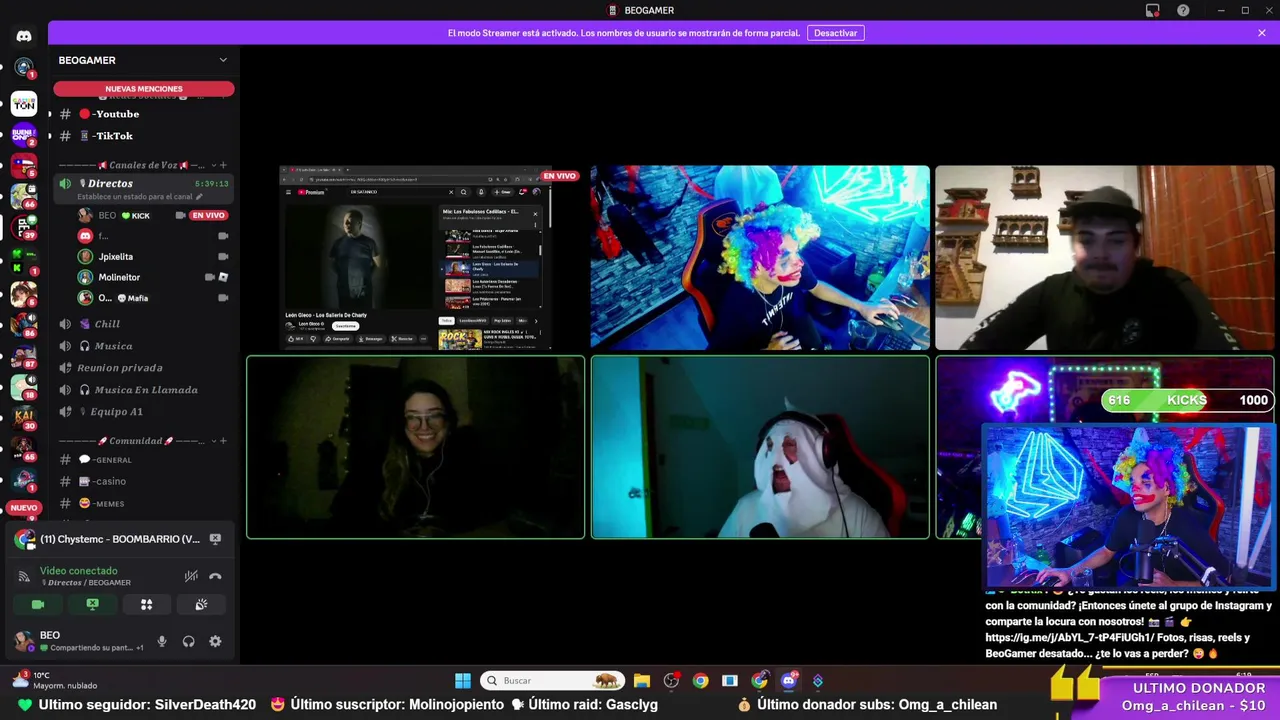Toggle screen share button
The height and width of the screenshot is (720, 1280).
[92, 604]
